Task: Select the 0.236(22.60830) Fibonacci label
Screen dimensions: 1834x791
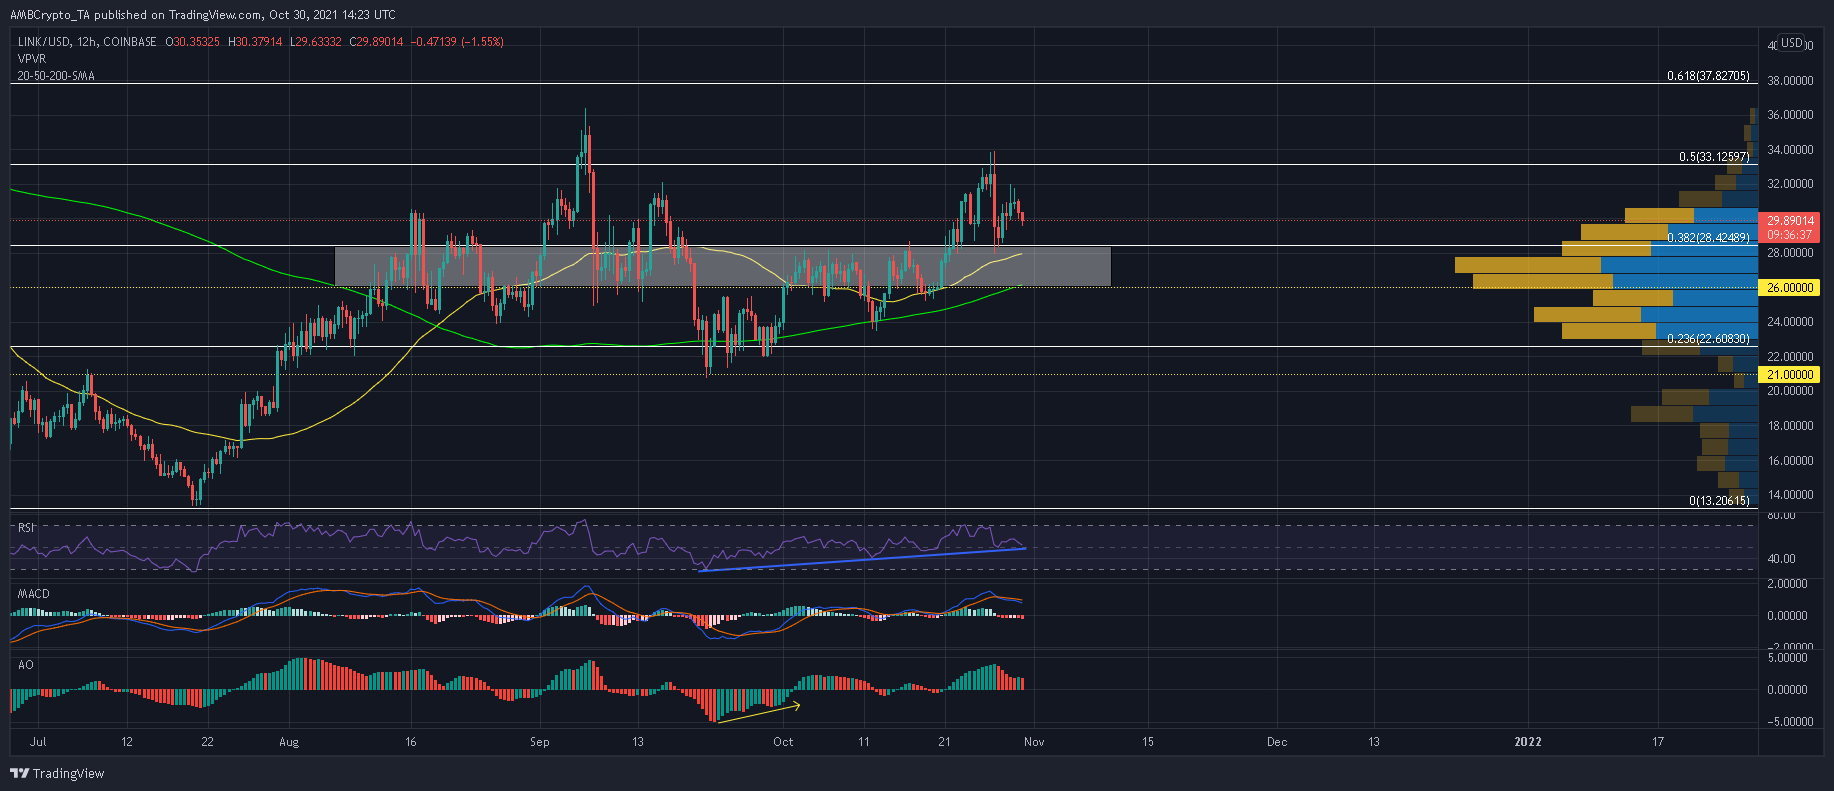Action: (1708, 339)
